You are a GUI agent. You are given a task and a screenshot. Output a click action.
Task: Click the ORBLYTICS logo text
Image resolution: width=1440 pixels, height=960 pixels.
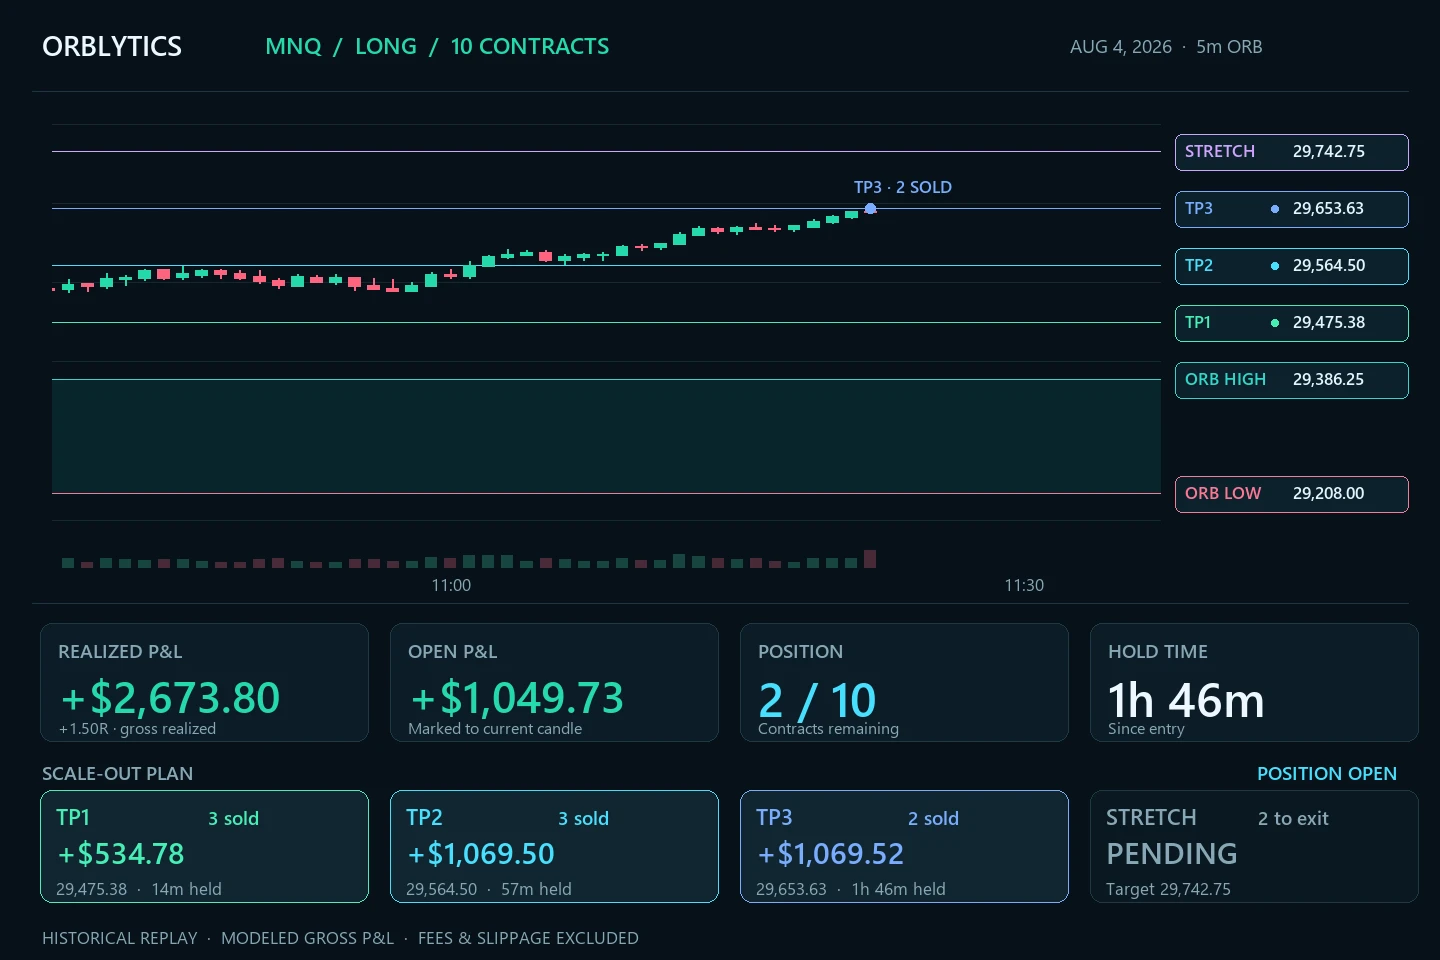pyautogui.click(x=112, y=47)
